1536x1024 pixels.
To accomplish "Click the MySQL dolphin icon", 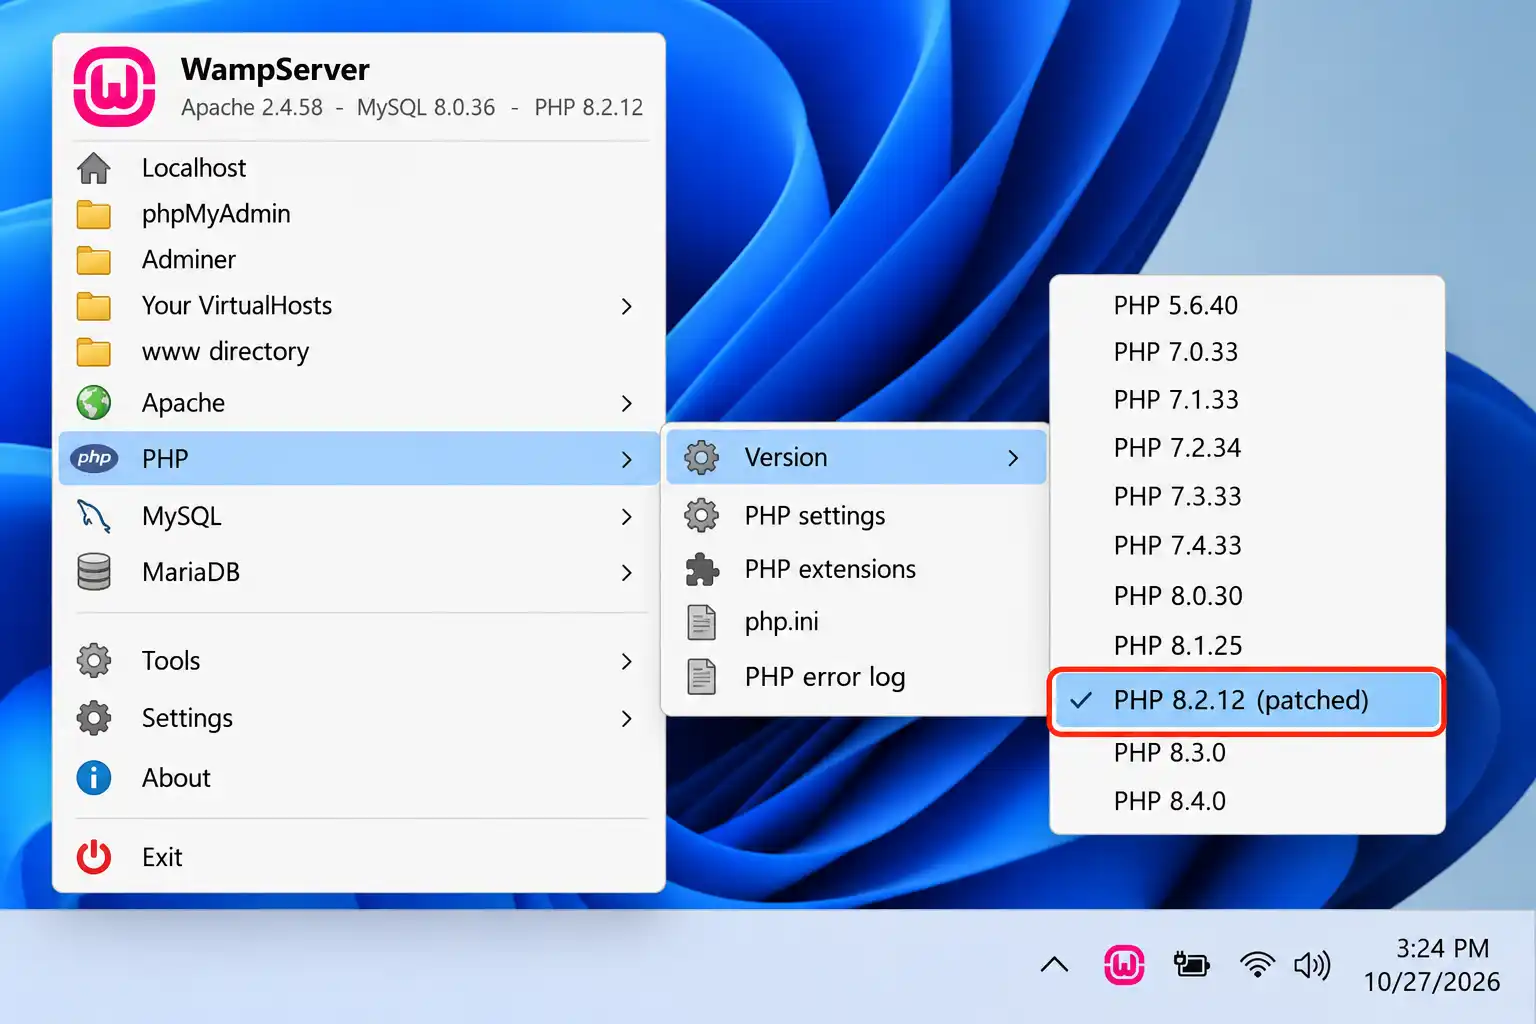I will point(94,516).
